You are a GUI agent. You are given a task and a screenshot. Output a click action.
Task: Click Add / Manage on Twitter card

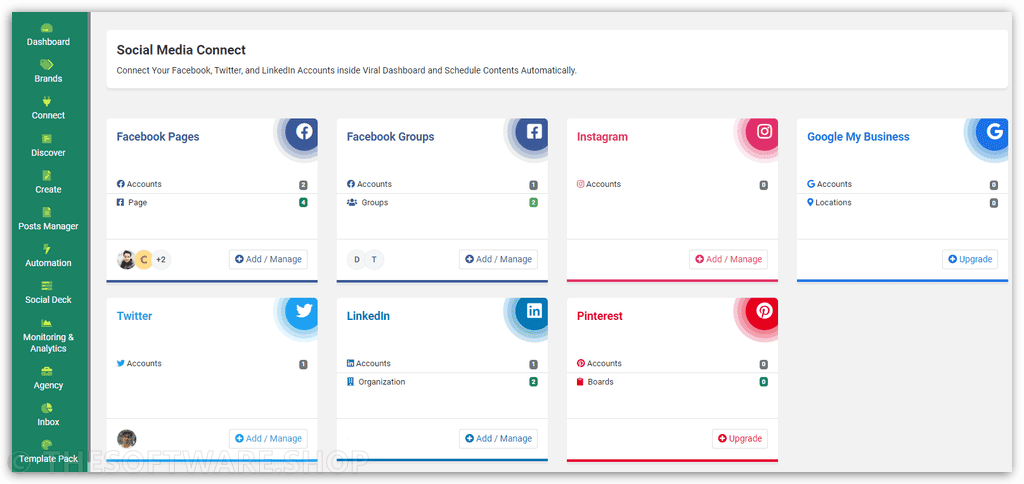pyautogui.click(x=268, y=438)
